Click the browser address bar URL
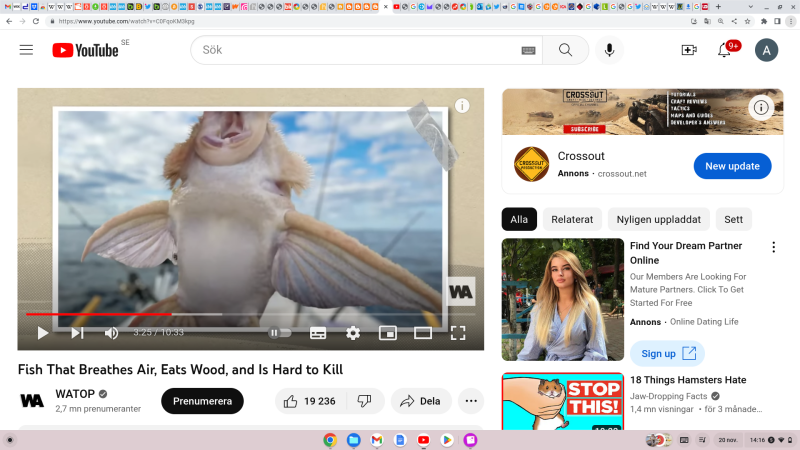Screen dimensions: 800x450 (x=127, y=21)
